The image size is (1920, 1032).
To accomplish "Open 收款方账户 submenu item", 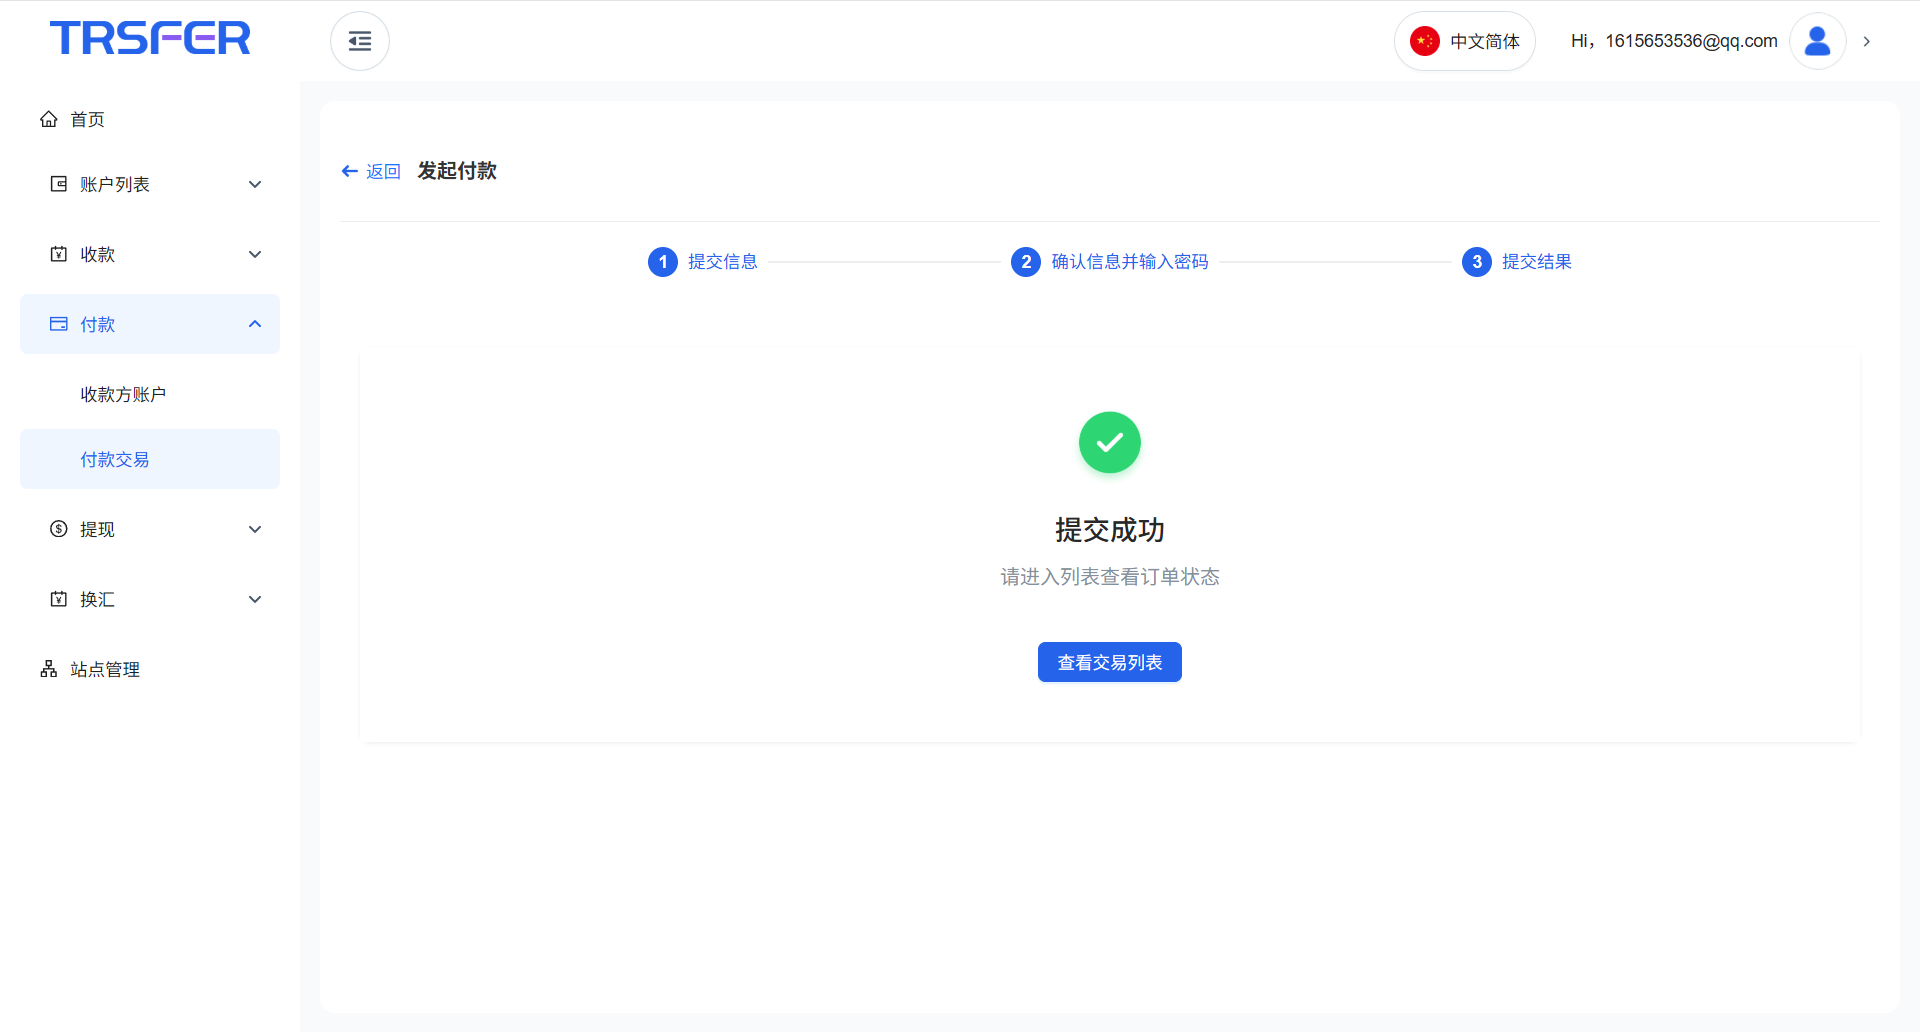I will [x=123, y=394].
